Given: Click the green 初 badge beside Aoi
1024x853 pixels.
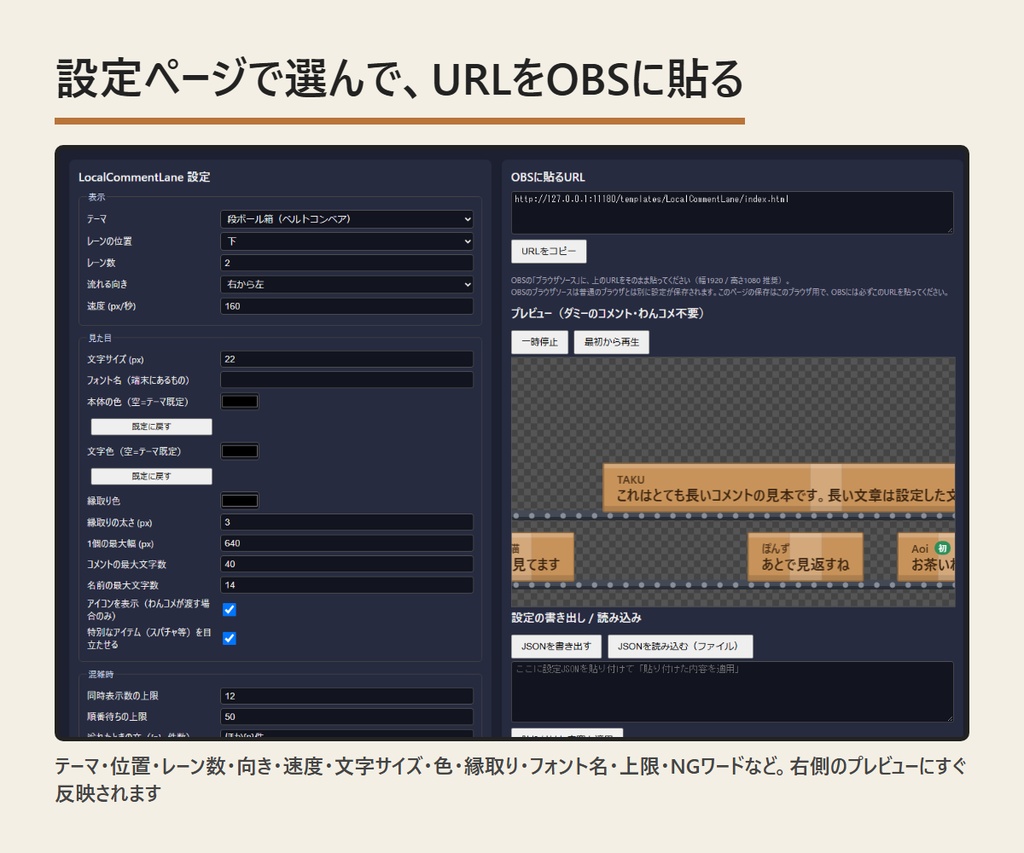Looking at the screenshot, I should pos(942,548).
